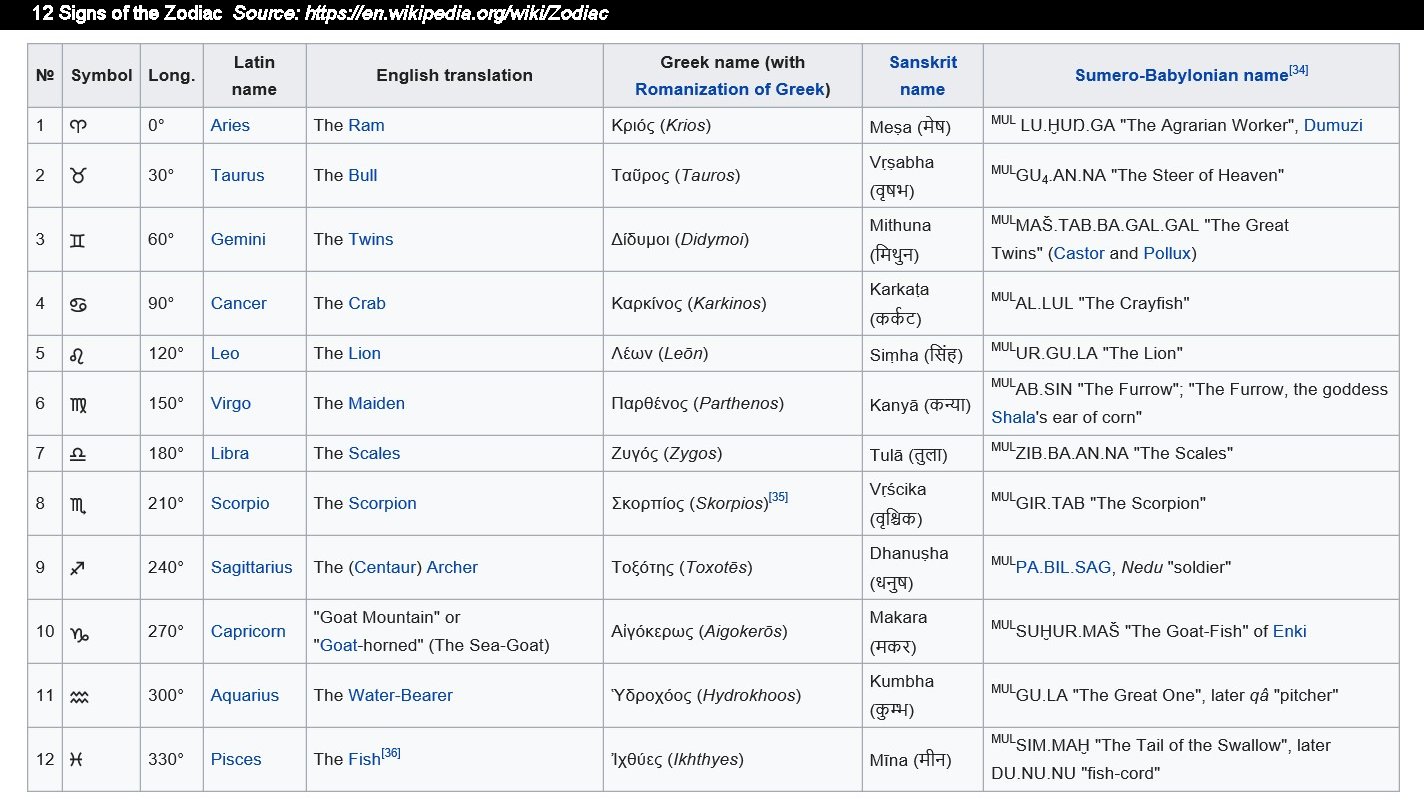Viewport: 1424px width, 804px height.
Task: Open the Pollux link
Action: click(x=1167, y=253)
